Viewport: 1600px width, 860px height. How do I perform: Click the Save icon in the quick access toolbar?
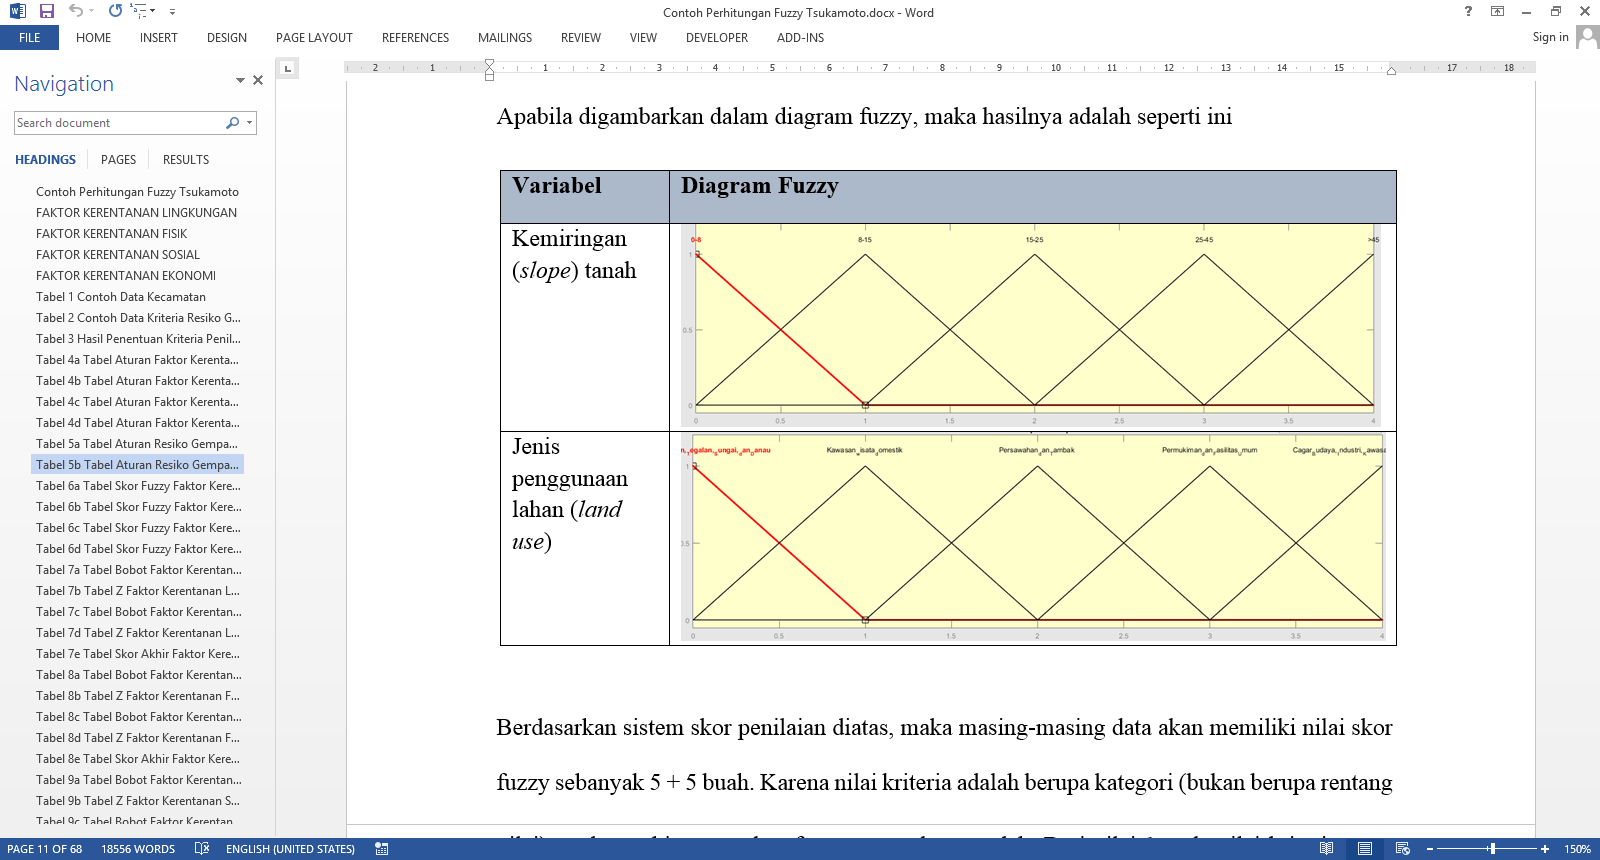tap(46, 11)
